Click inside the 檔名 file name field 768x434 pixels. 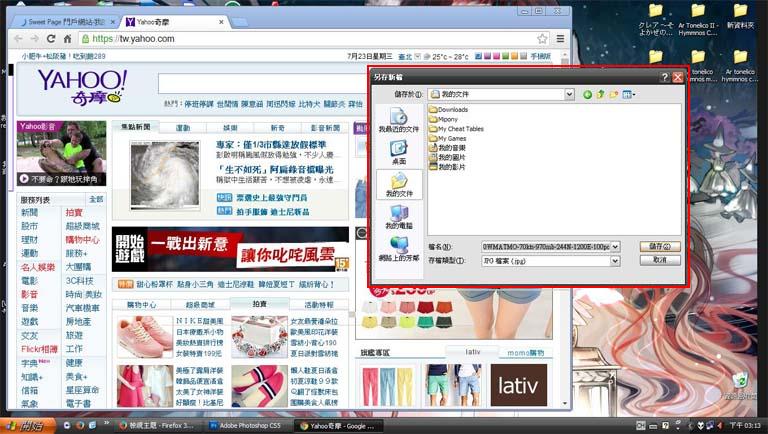coord(546,247)
